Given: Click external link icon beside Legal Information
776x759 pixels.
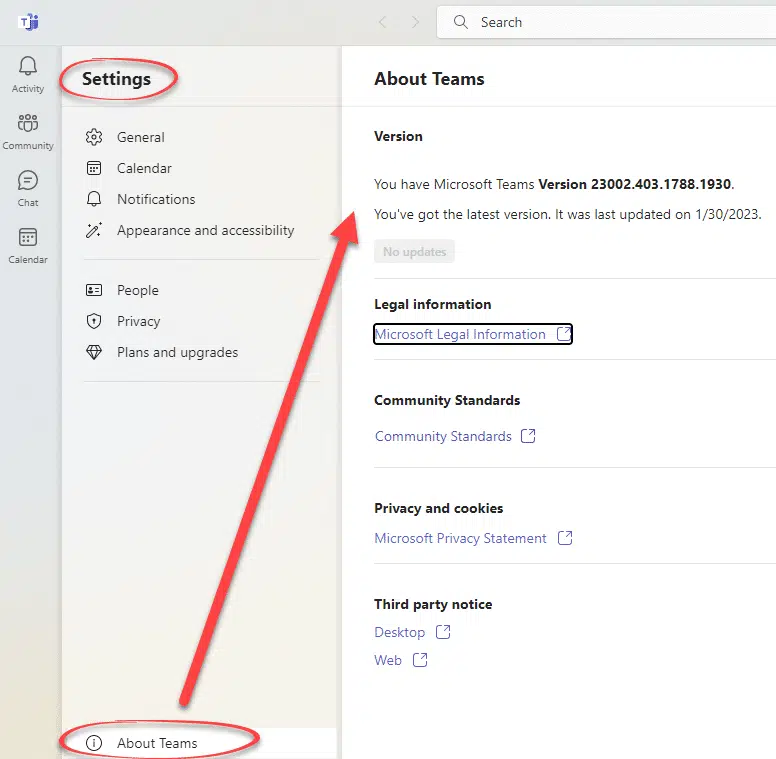Looking at the screenshot, I should (564, 334).
